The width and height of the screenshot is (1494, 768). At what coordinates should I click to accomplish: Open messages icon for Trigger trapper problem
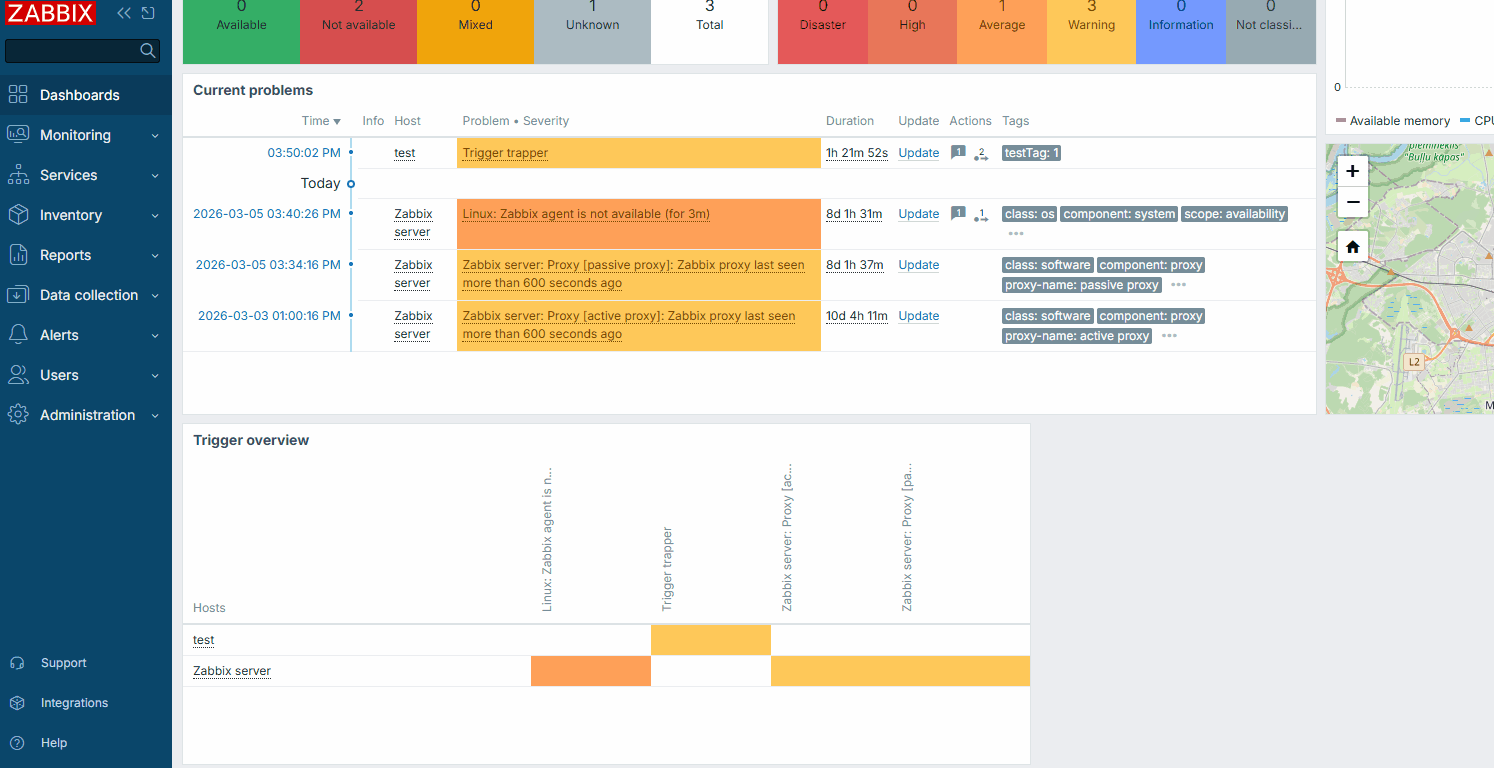click(958, 153)
